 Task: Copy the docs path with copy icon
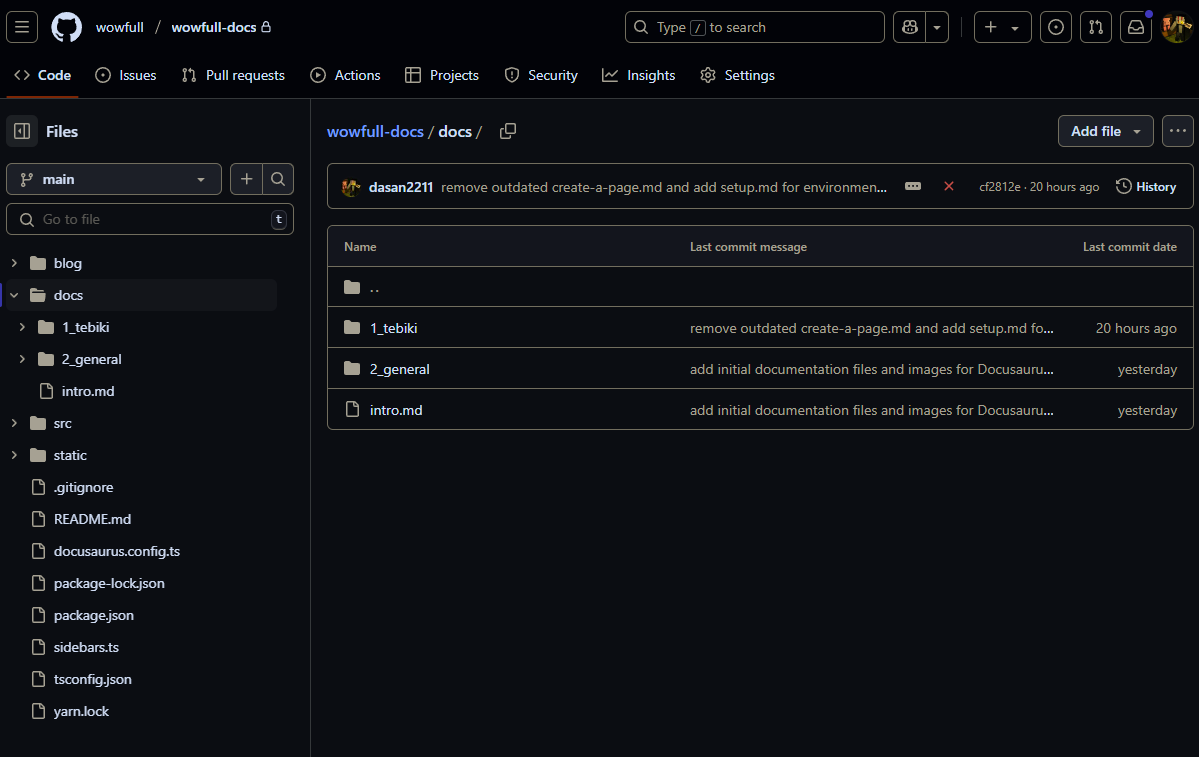(508, 131)
